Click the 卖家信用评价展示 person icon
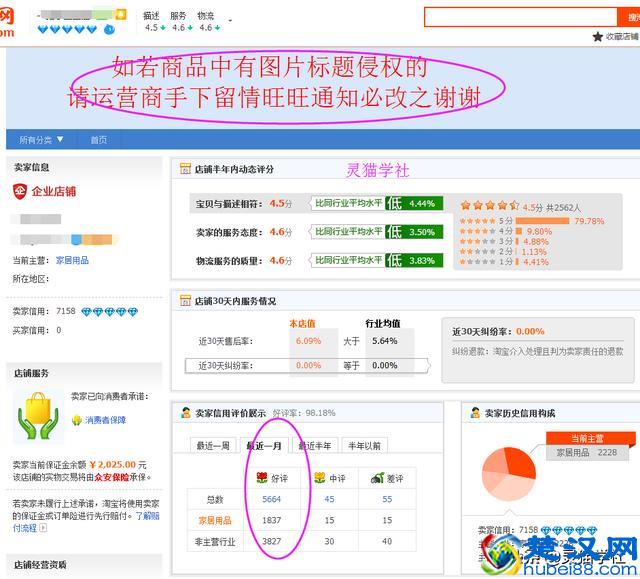Viewport: 640px width, 579px height. pyautogui.click(x=186, y=413)
